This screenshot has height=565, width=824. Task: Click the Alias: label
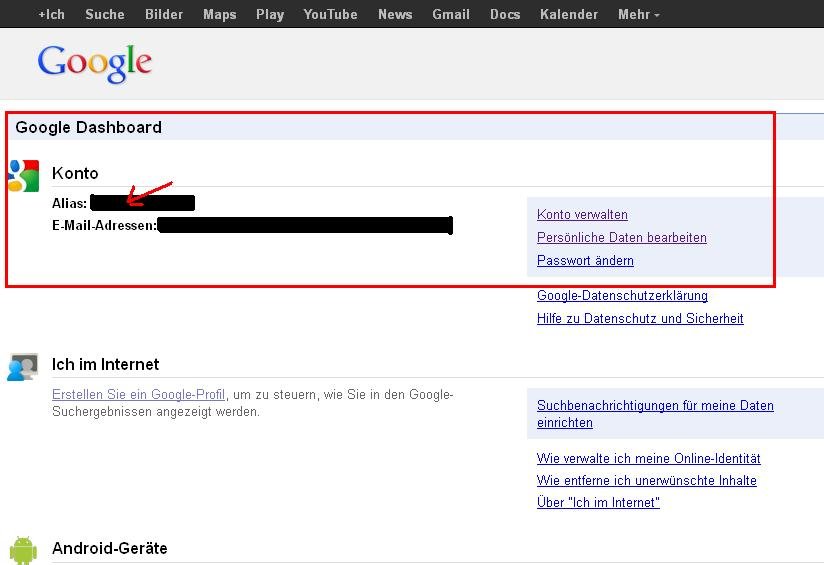[x=69, y=203]
